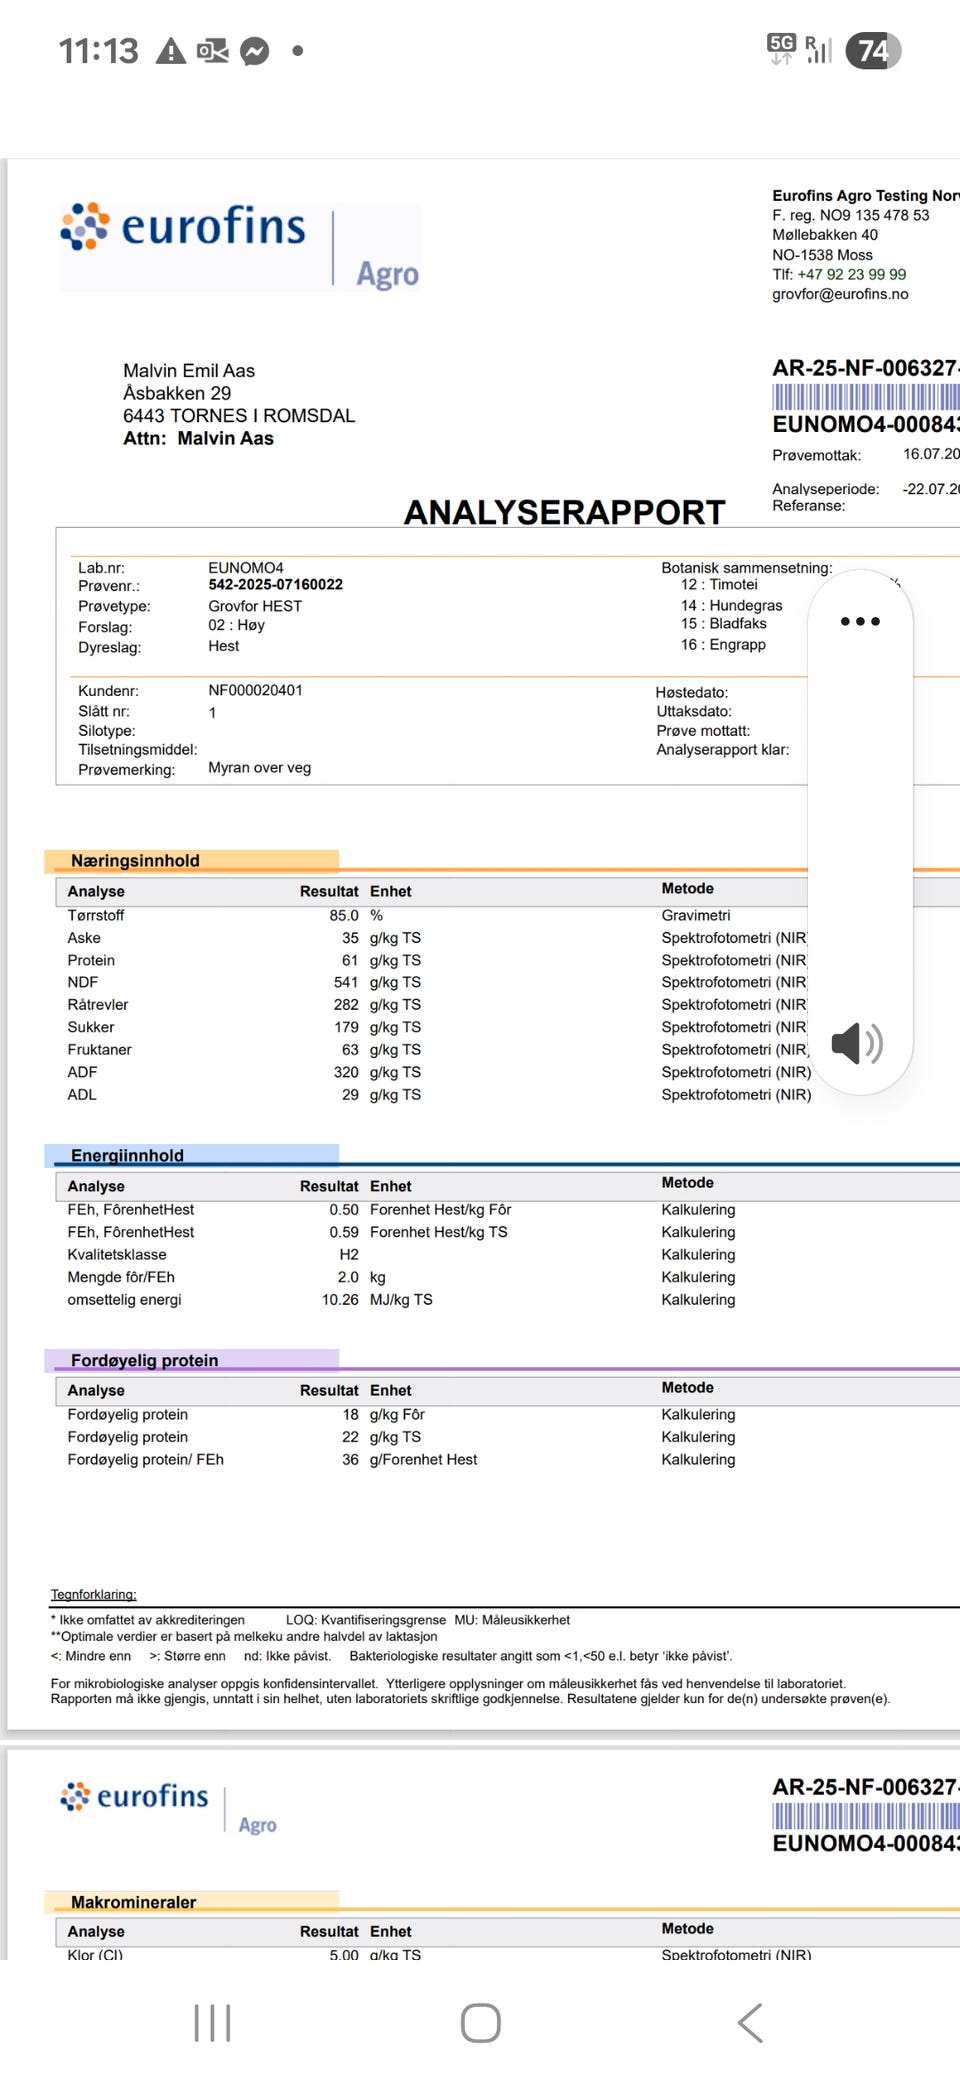This screenshot has width=960, height=2080.
Task: Tap the Android home button
Action: click(480, 2023)
